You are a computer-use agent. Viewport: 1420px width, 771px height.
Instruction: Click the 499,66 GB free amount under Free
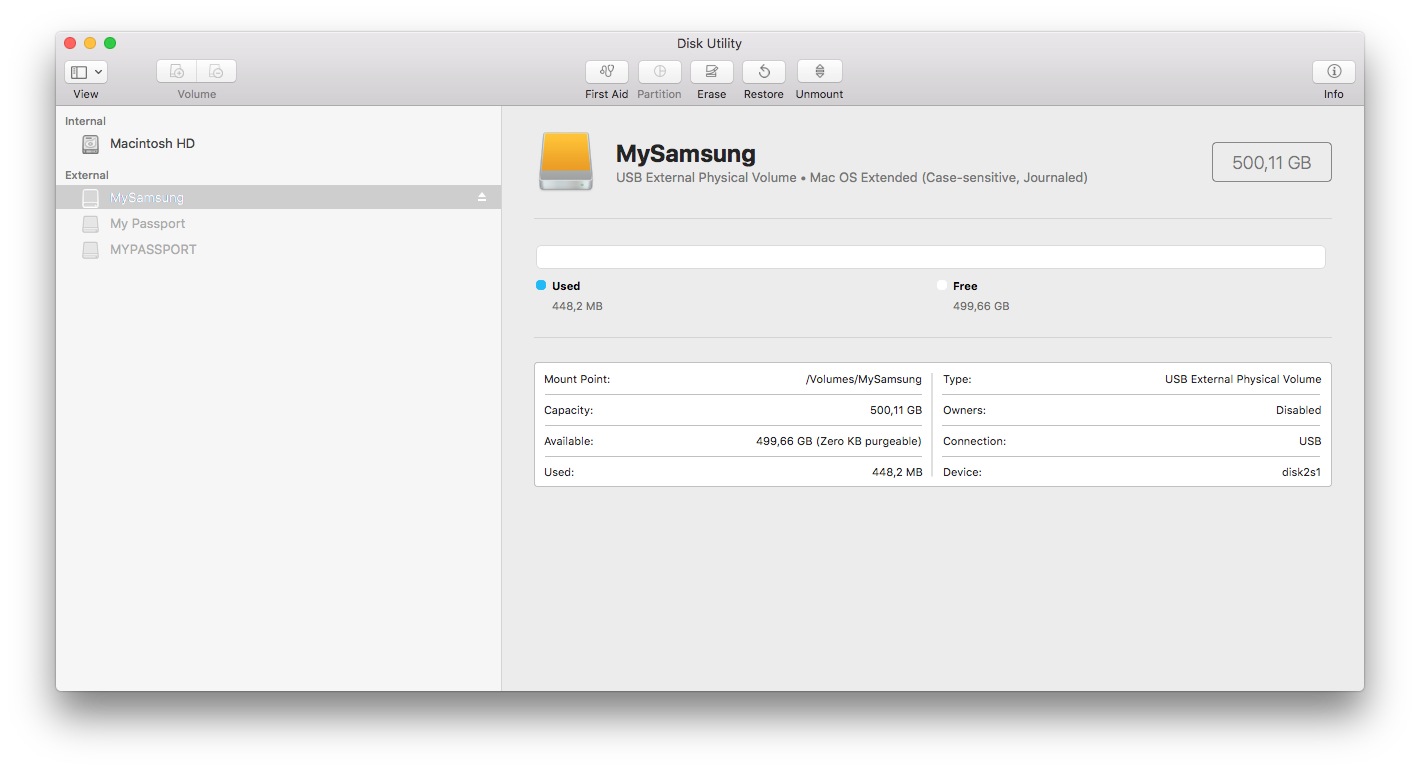coord(981,306)
